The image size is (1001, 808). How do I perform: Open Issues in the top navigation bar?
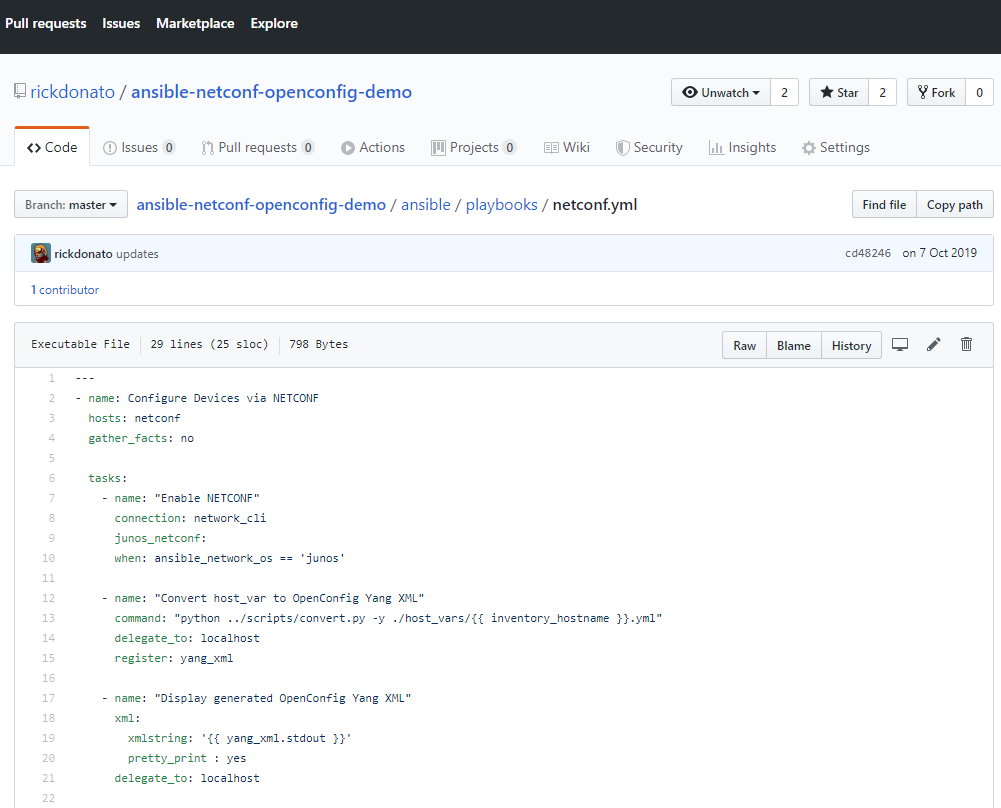point(121,24)
